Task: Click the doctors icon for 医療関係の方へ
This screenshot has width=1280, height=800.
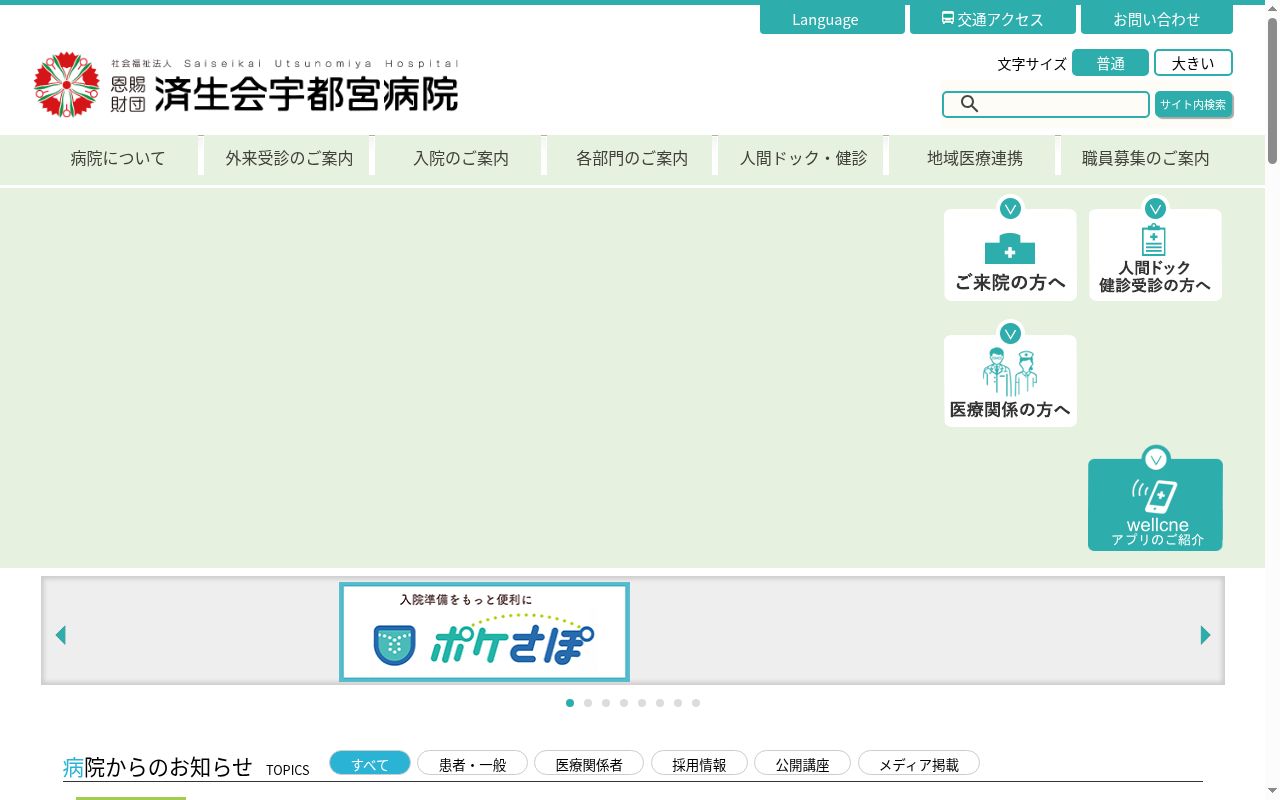Action: pos(1010,372)
